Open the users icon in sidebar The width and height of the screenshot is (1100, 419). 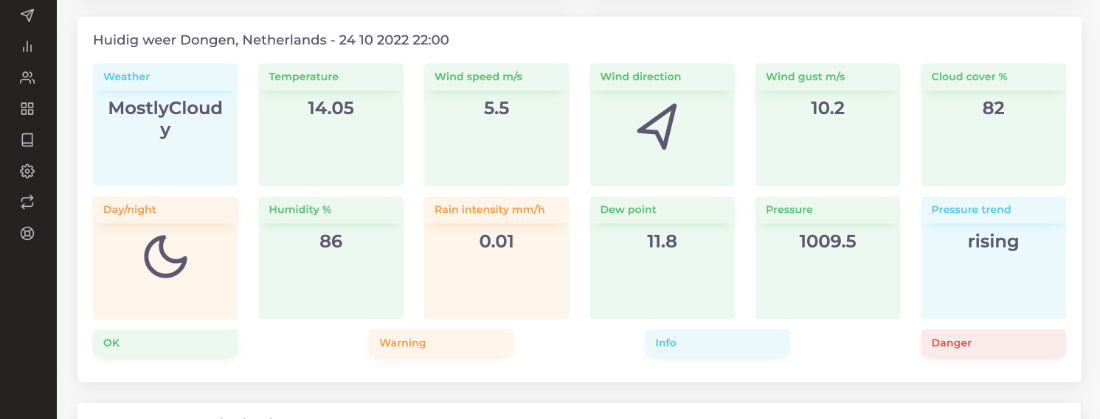coord(27,77)
